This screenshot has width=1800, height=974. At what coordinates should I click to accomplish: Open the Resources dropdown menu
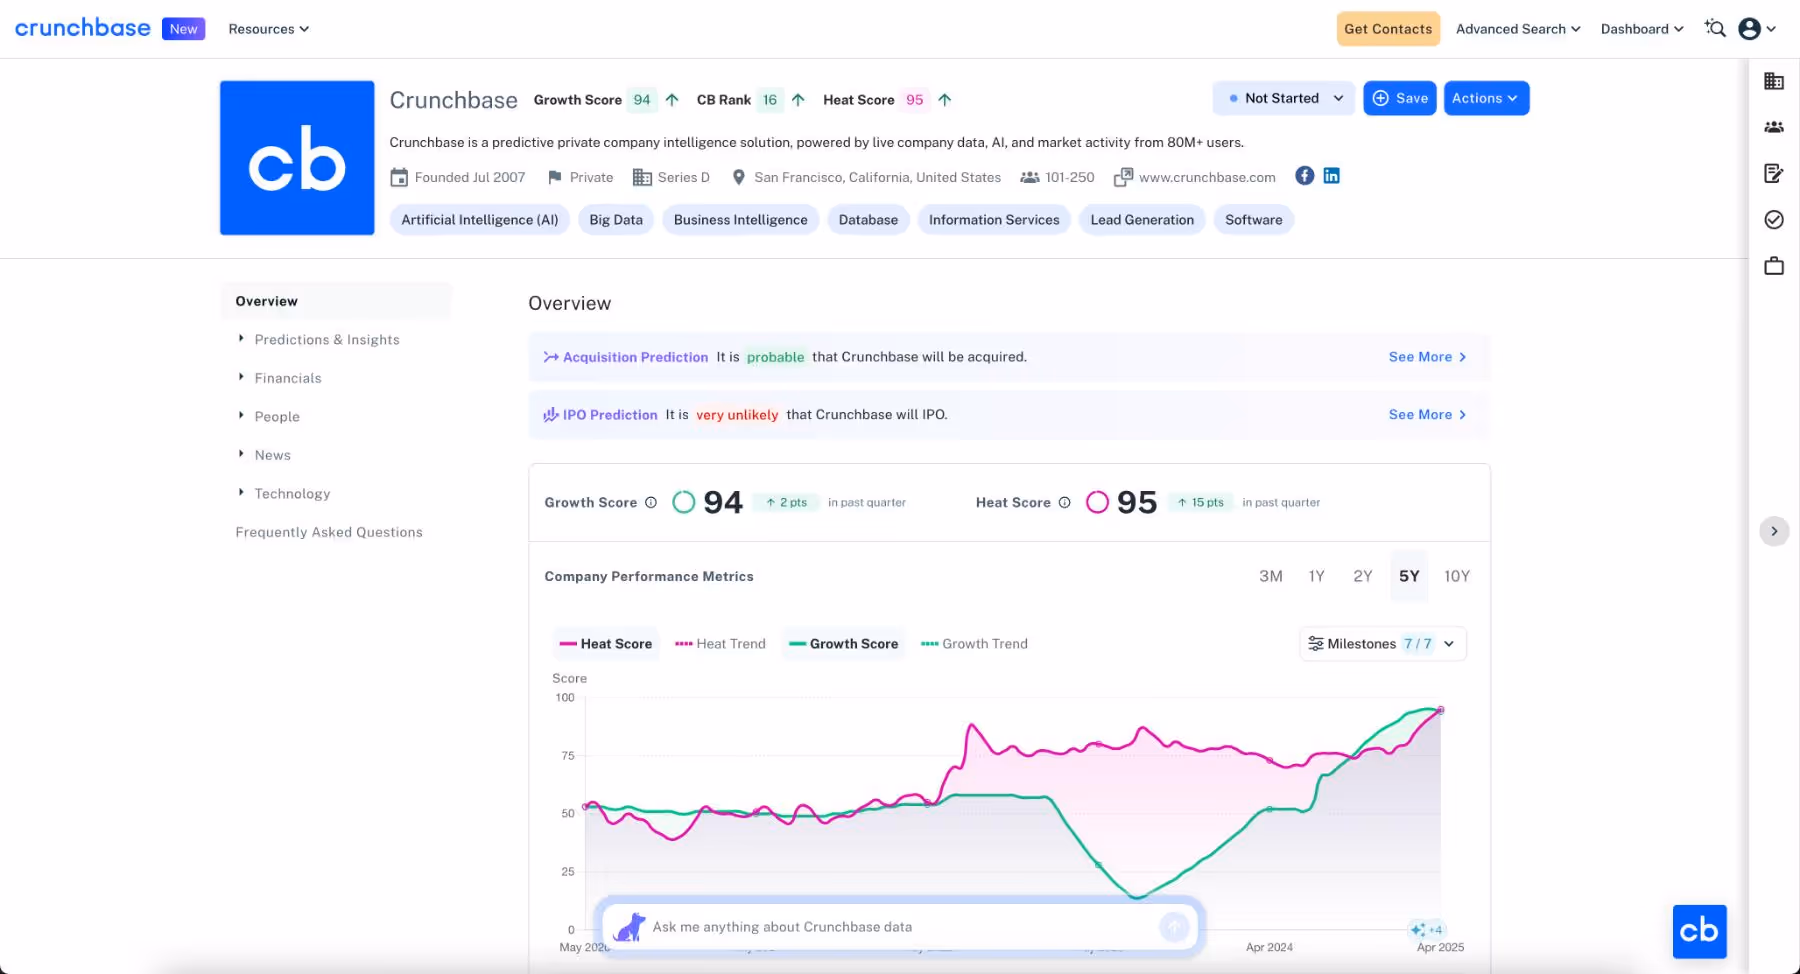(269, 29)
